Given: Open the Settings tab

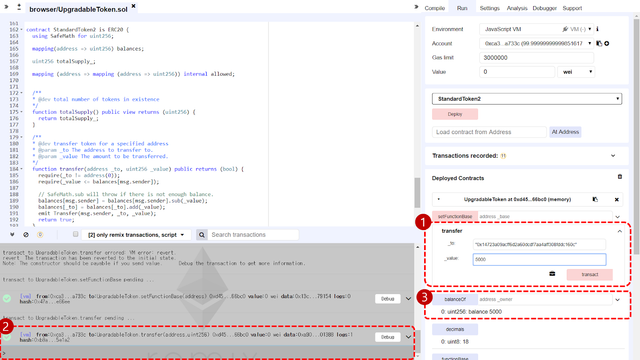Looking at the screenshot, I should point(489,8).
